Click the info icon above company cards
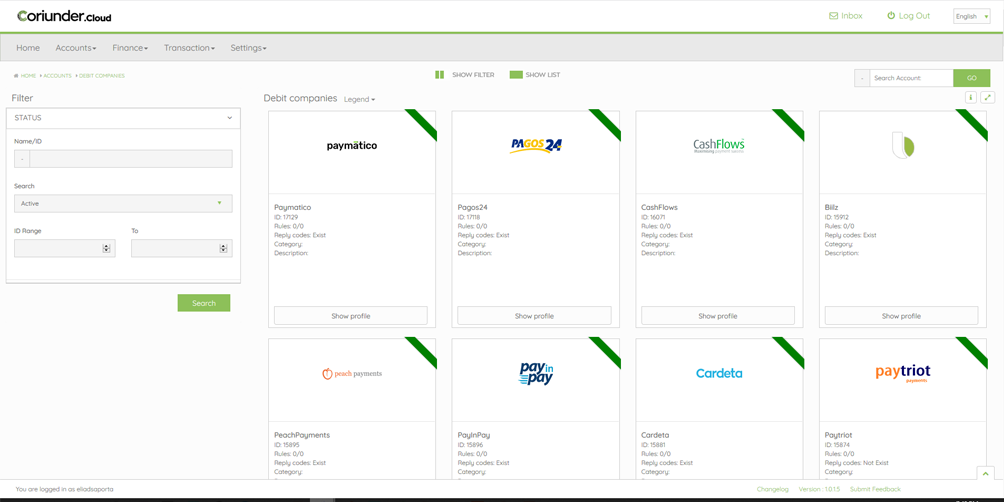Viewport: 1004px width, 502px height. pos(970,98)
